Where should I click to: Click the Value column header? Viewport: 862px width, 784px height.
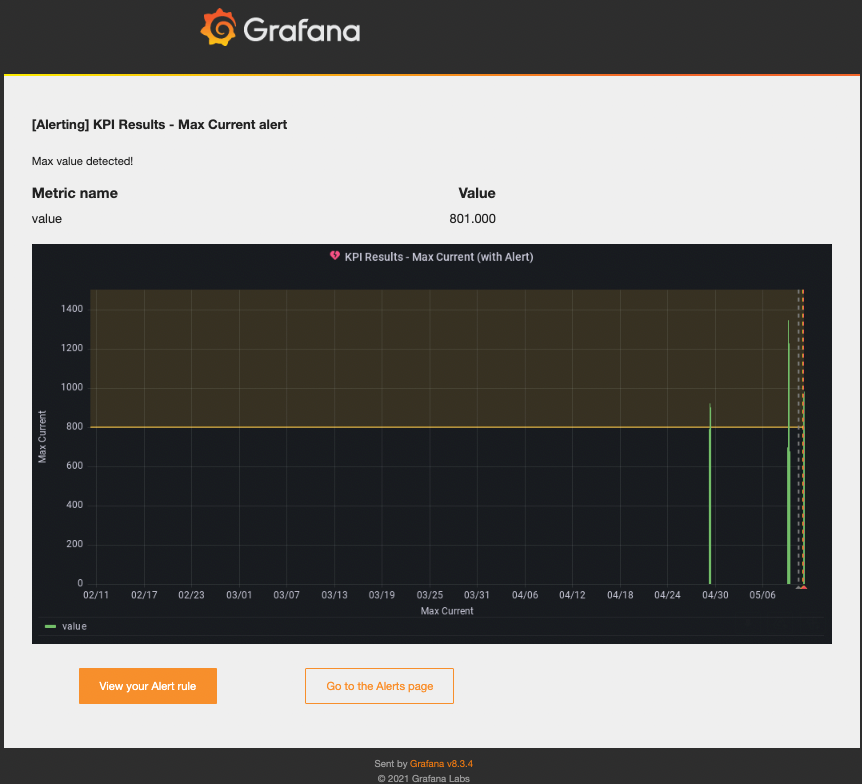(477, 193)
